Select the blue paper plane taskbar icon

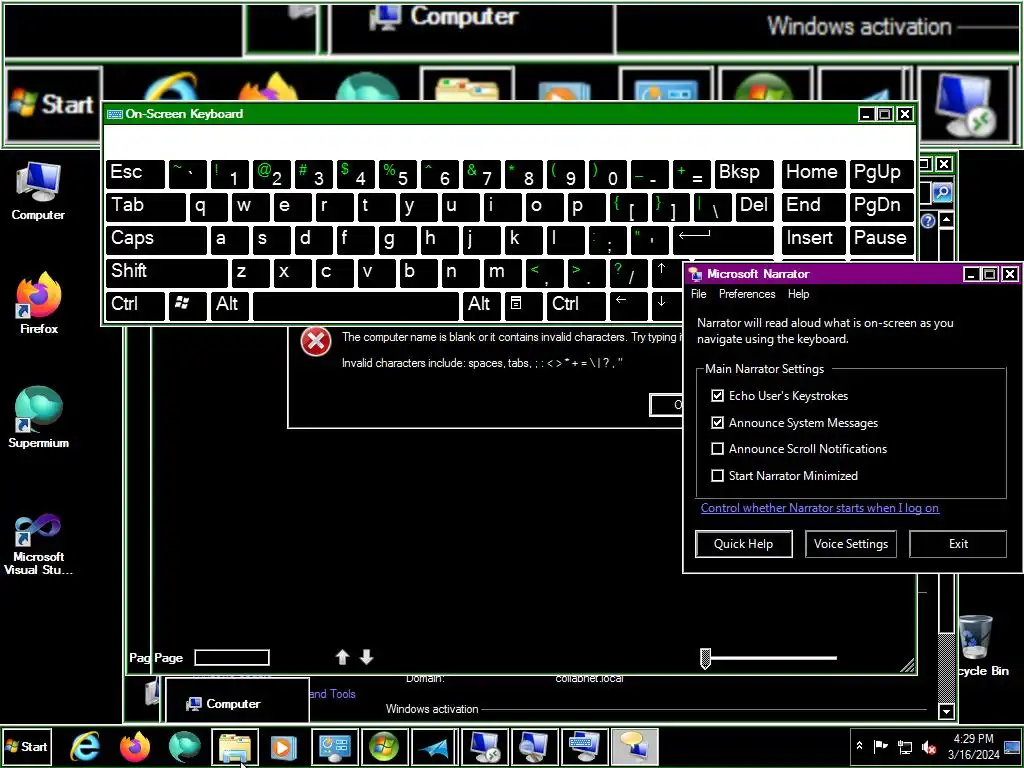(x=434, y=746)
